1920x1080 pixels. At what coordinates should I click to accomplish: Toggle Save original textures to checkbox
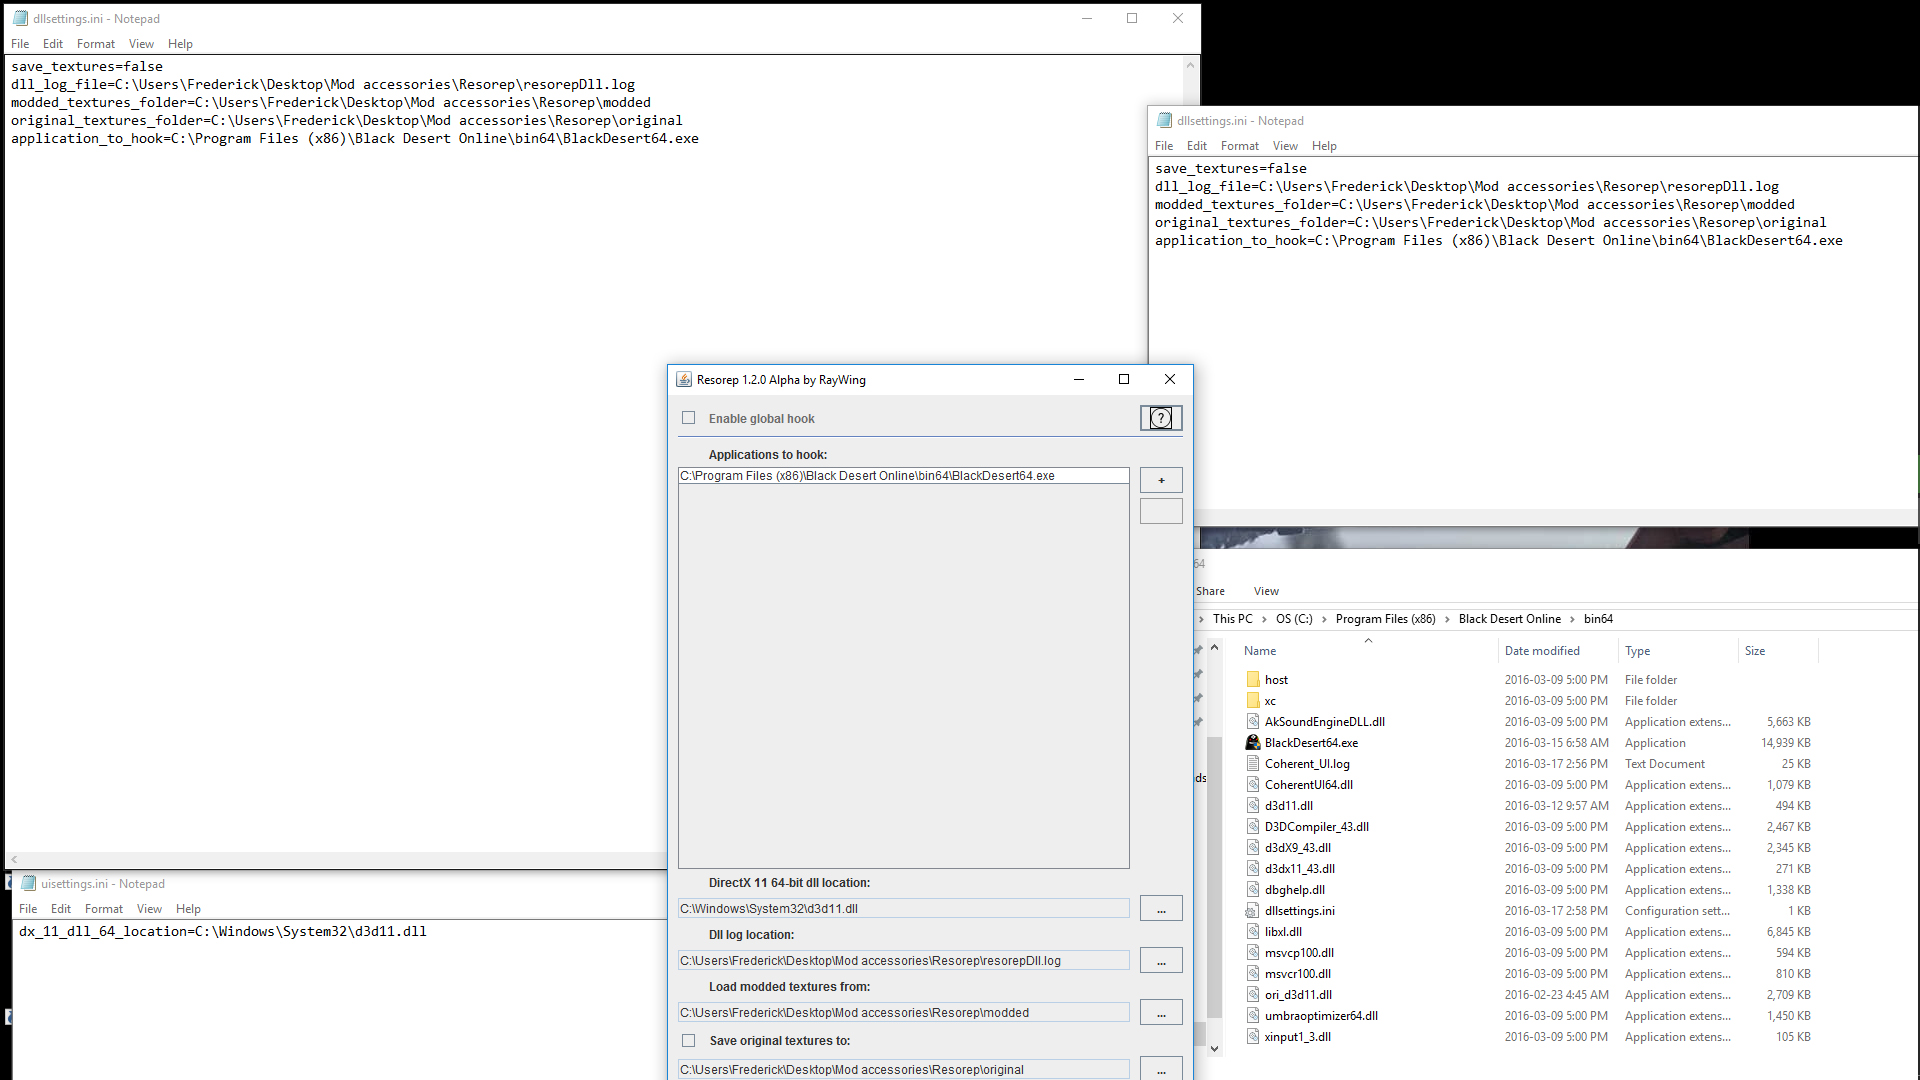[688, 1040]
